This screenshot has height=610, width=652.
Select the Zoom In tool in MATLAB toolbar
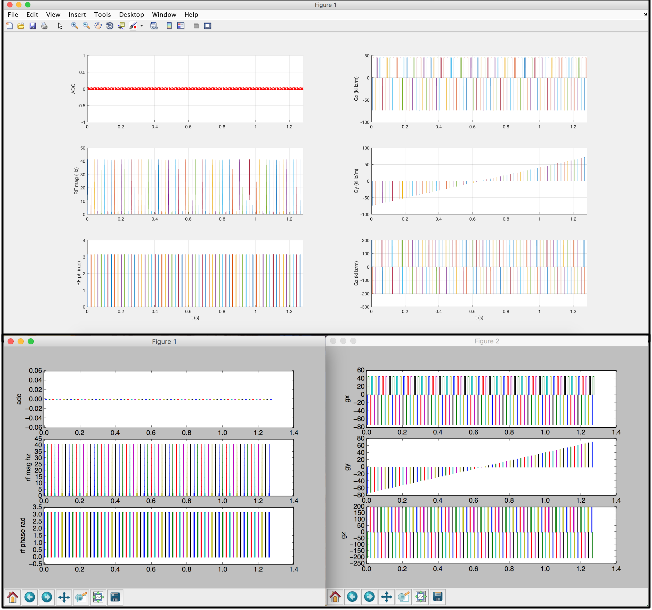(x=74, y=26)
